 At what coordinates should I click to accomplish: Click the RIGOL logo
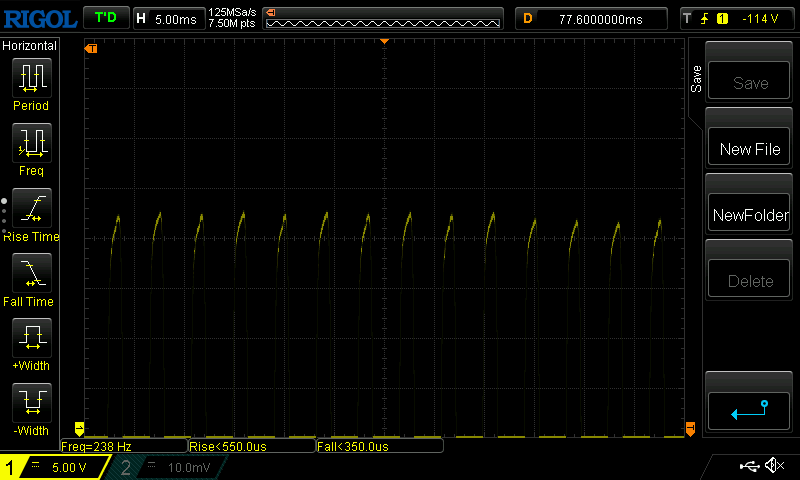tap(40, 19)
